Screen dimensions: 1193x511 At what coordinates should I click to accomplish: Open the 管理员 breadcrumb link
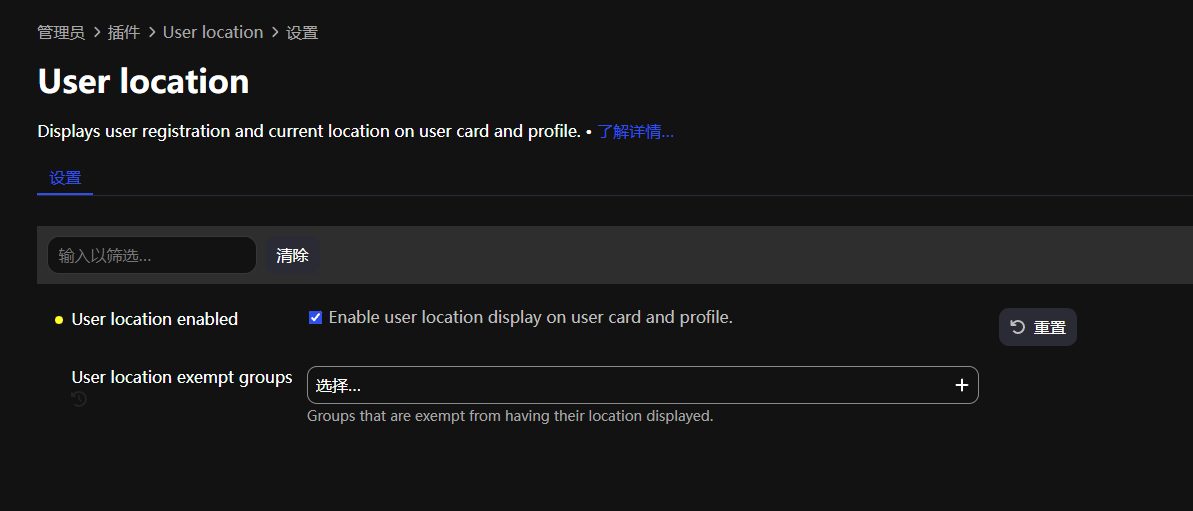61,33
